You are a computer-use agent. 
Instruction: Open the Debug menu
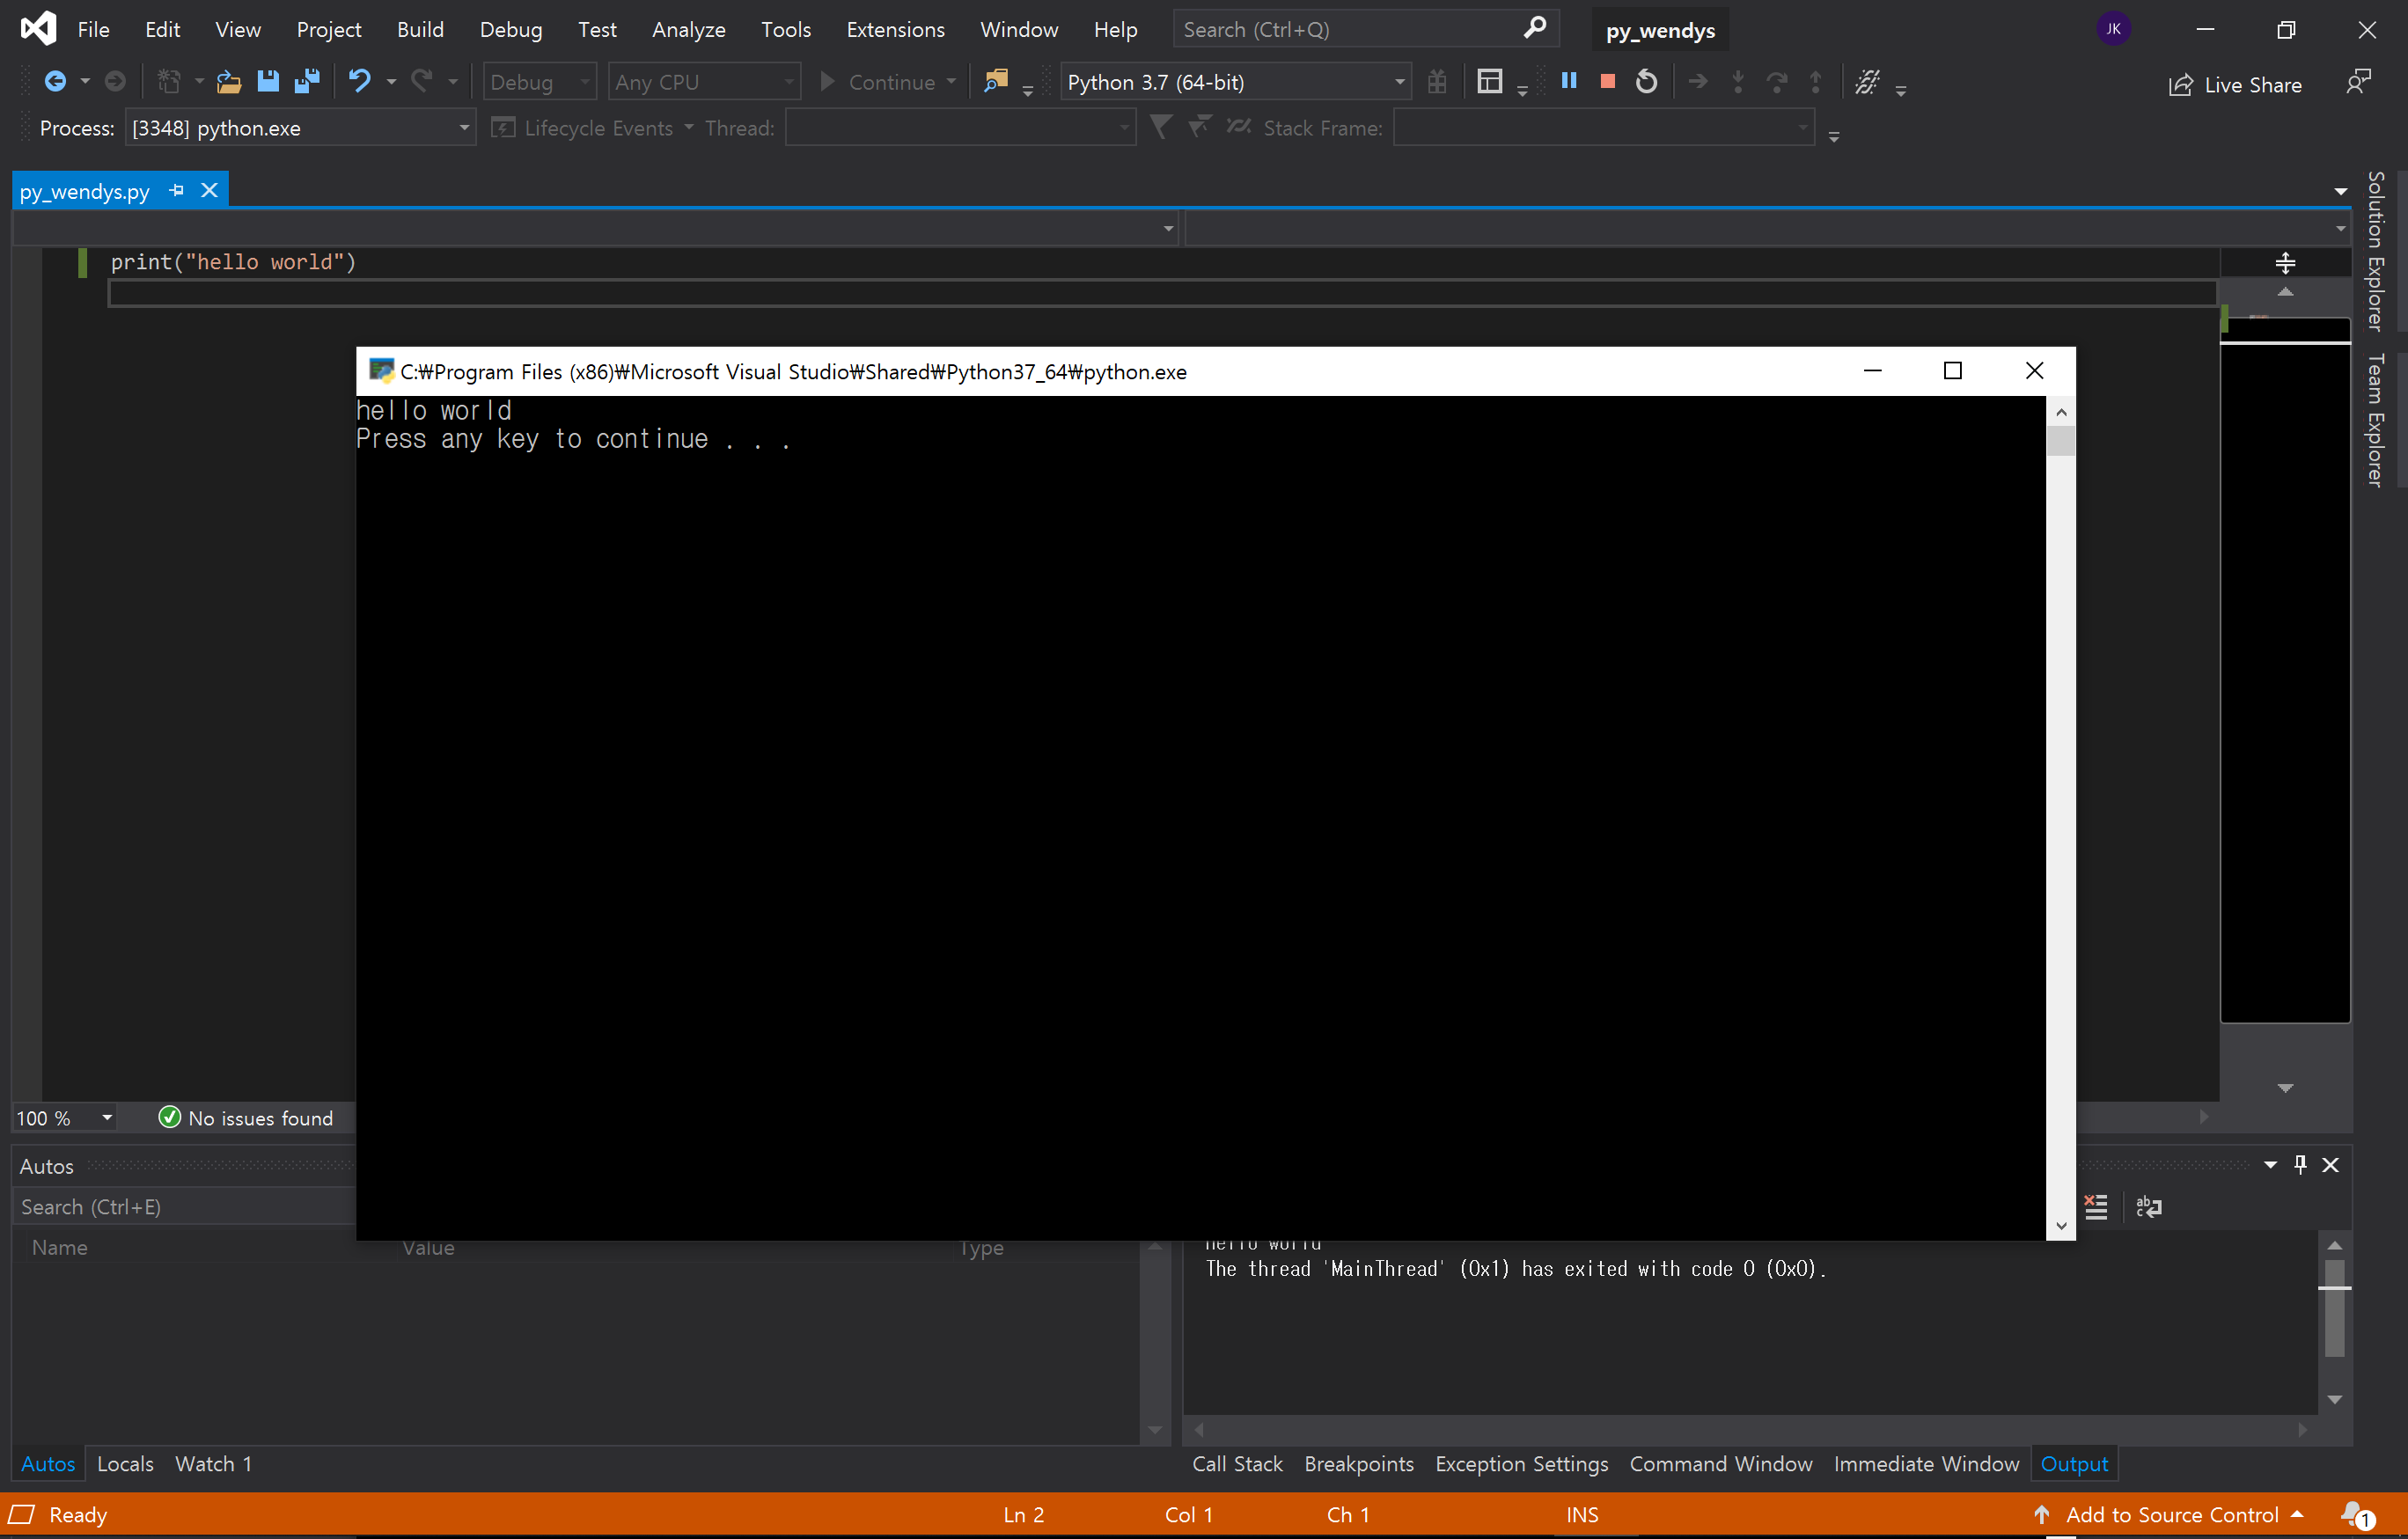click(510, 30)
